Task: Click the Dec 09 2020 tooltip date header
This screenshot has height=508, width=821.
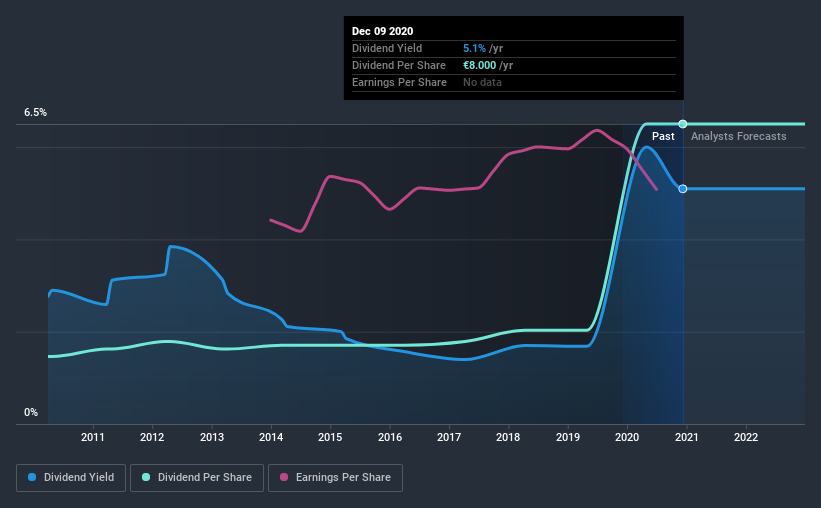Action: click(x=382, y=31)
